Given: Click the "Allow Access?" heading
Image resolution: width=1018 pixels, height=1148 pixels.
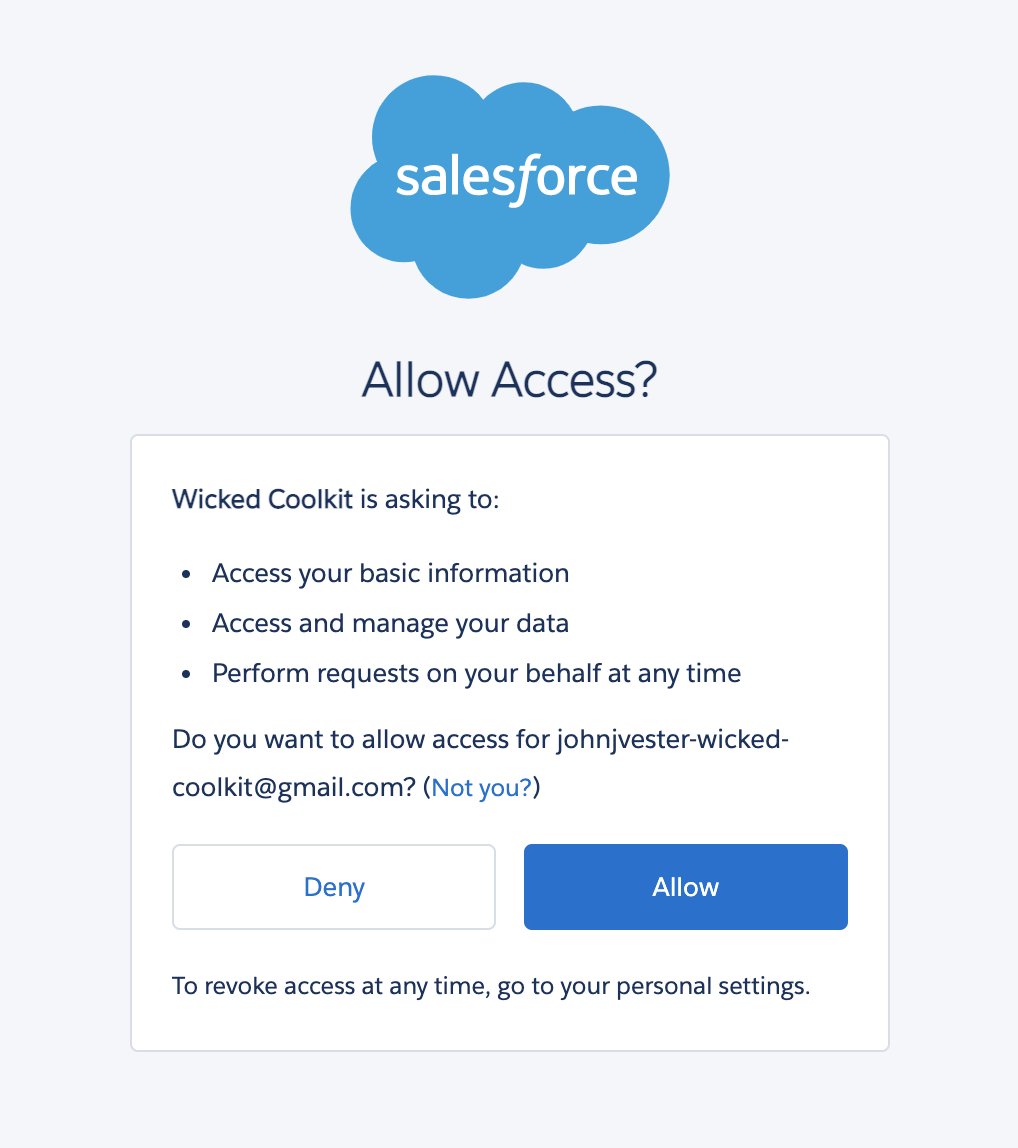Looking at the screenshot, I should pos(508,381).
